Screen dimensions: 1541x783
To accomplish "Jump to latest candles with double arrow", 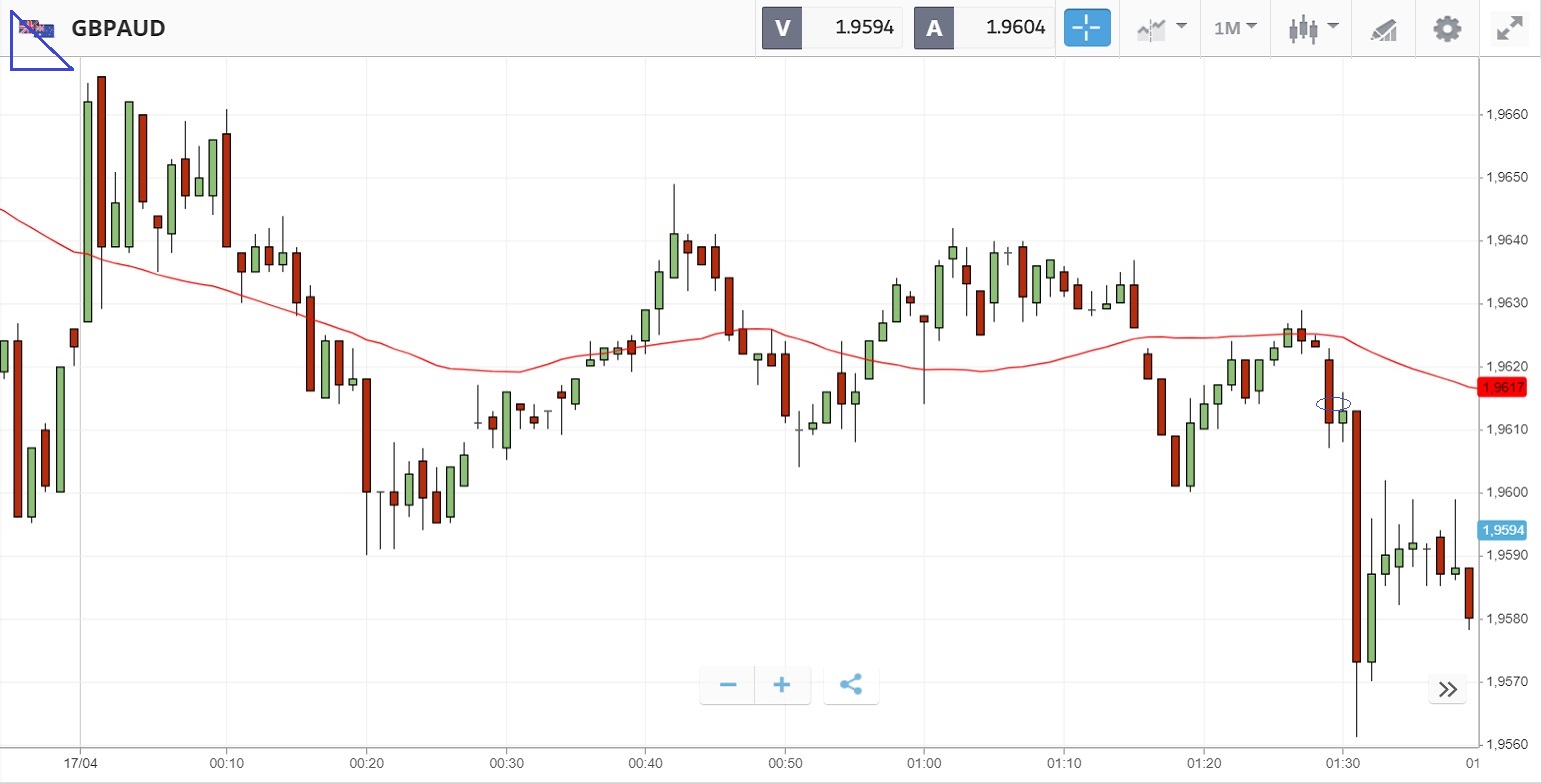I will click(1447, 689).
